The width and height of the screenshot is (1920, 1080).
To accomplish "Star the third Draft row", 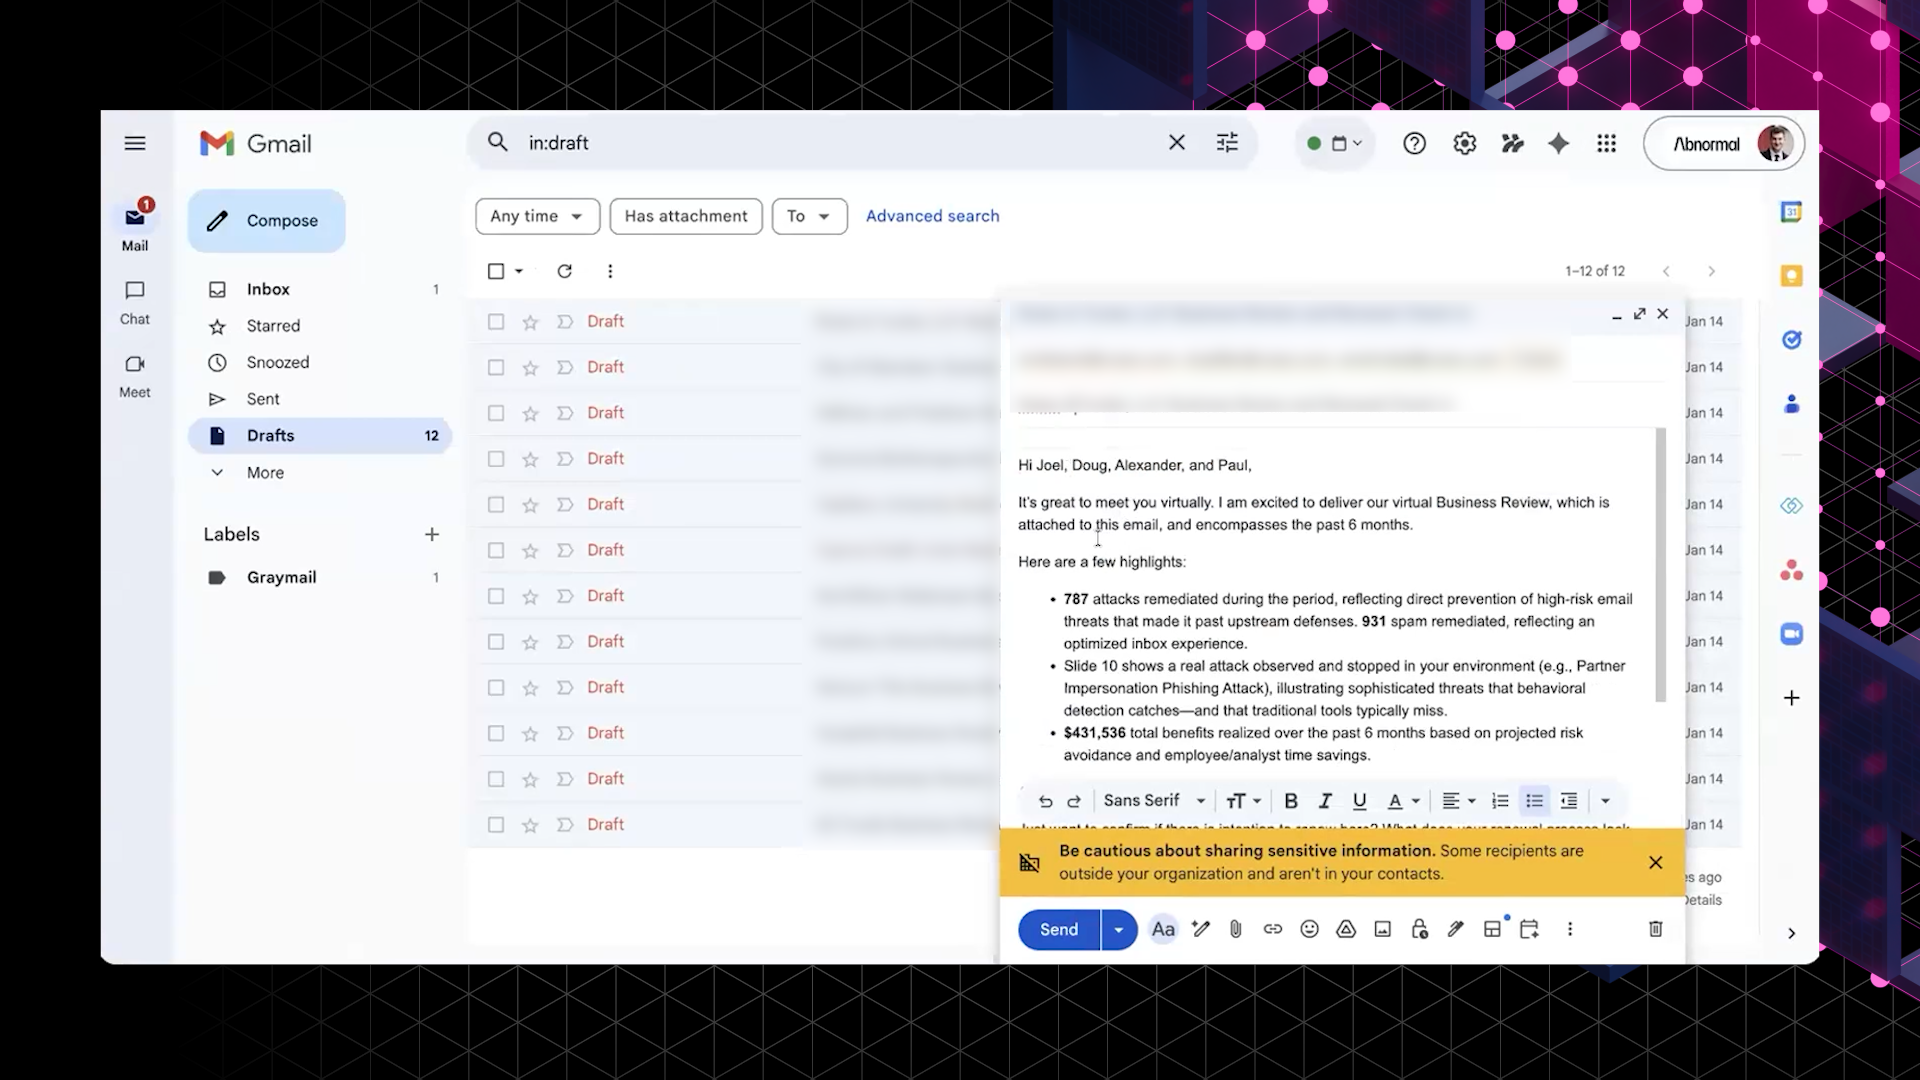I will [x=530, y=413].
